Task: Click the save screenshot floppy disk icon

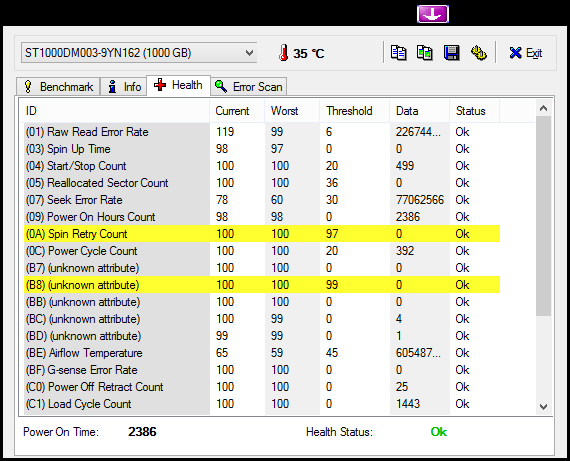Action: pyautogui.click(x=451, y=53)
